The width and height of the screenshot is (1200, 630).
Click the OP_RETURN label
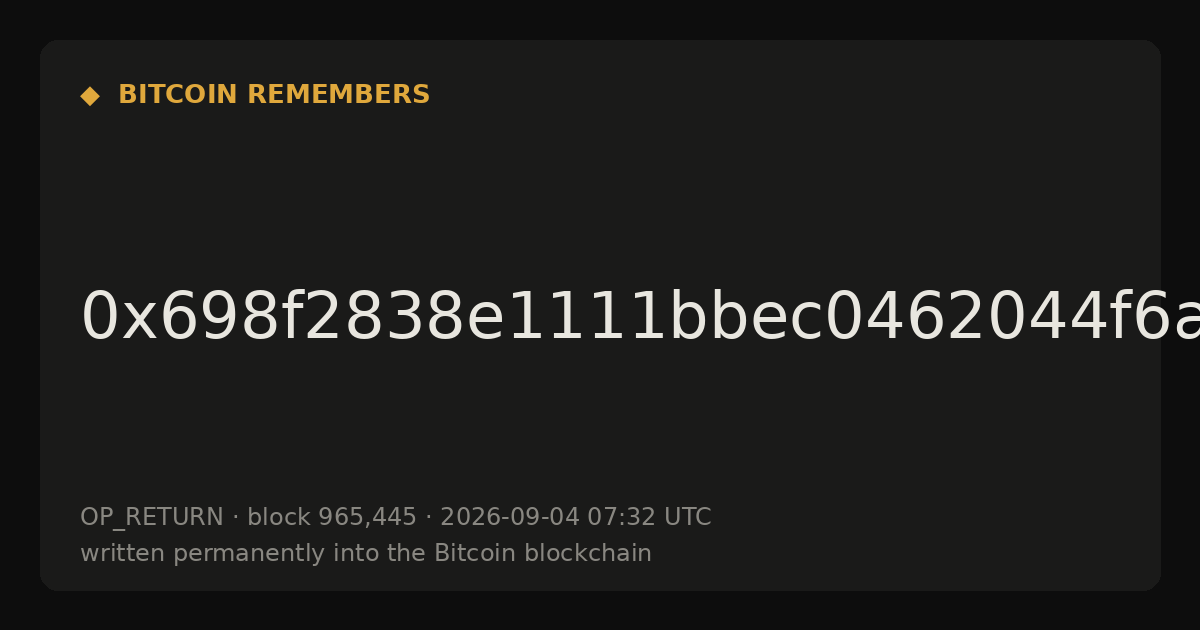[152, 518]
